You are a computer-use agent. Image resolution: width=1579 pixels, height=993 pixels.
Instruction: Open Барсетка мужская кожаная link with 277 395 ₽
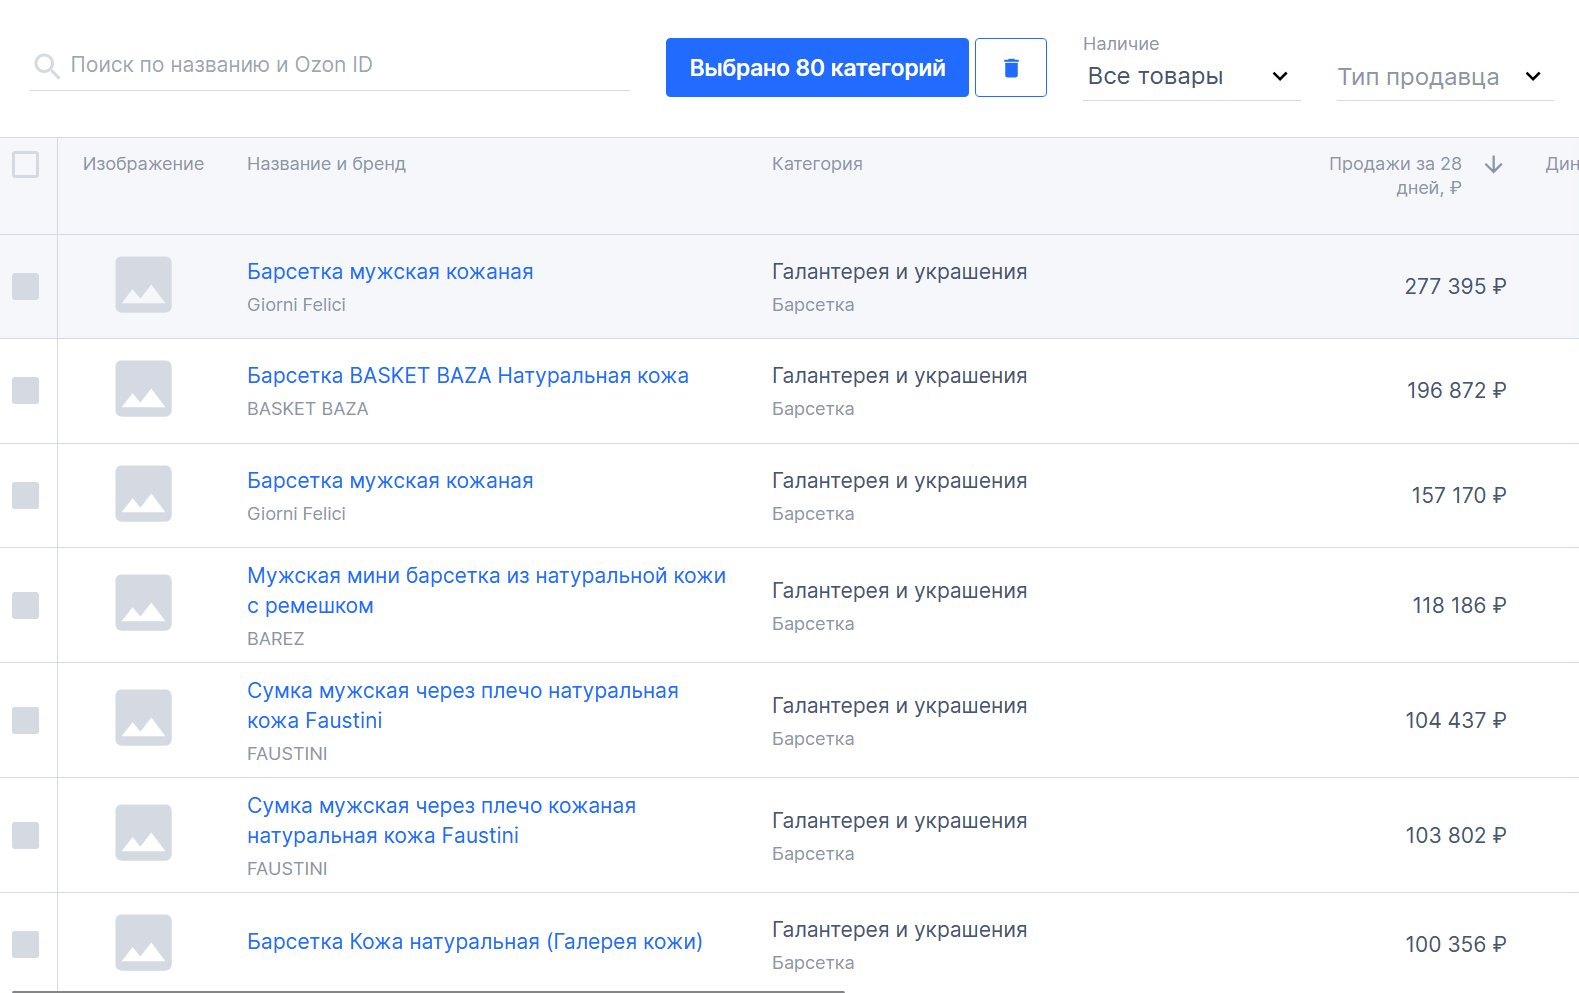coord(390,272)
